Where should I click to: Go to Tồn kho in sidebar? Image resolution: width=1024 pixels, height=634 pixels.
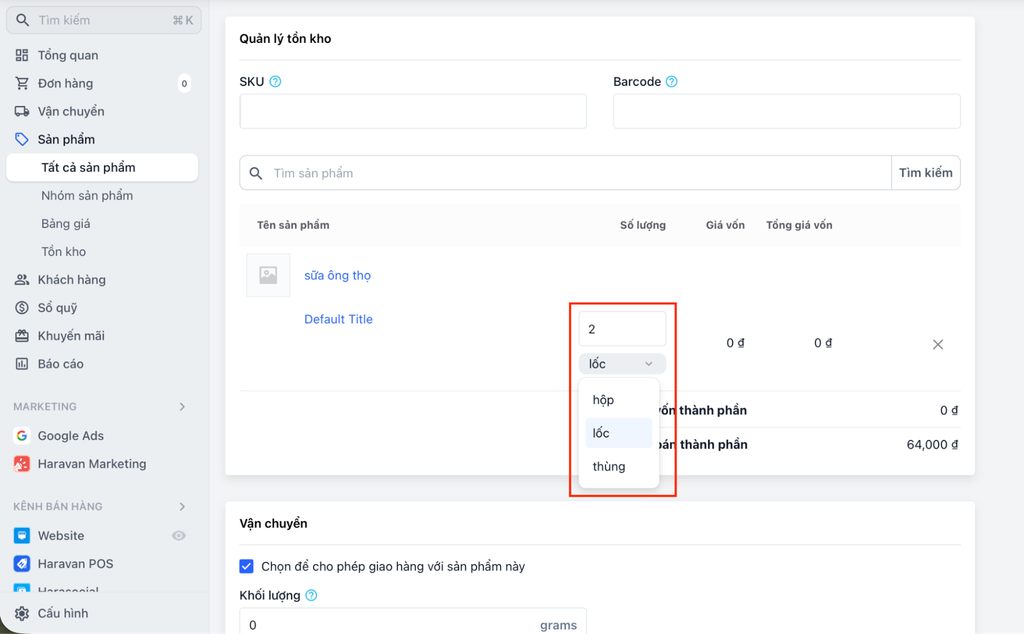click(x=64, y=252)
